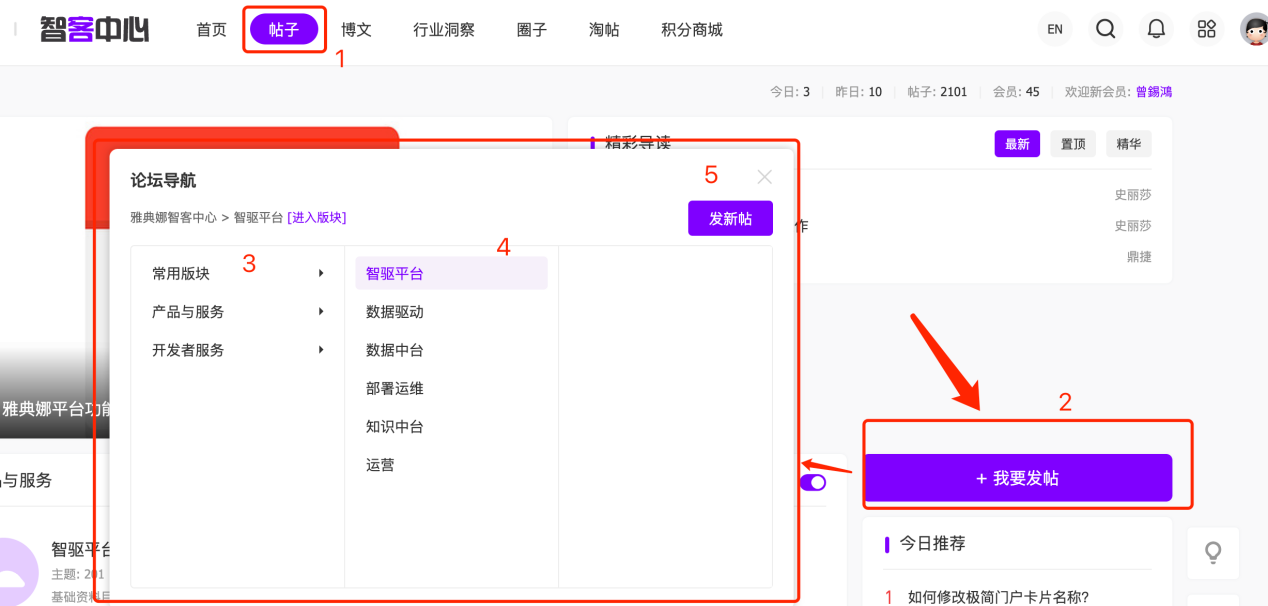The width and height of the screenshot is (1268, 606).
Task: Open the 帖子 navigation tab
Action: (x=284, y=29)
